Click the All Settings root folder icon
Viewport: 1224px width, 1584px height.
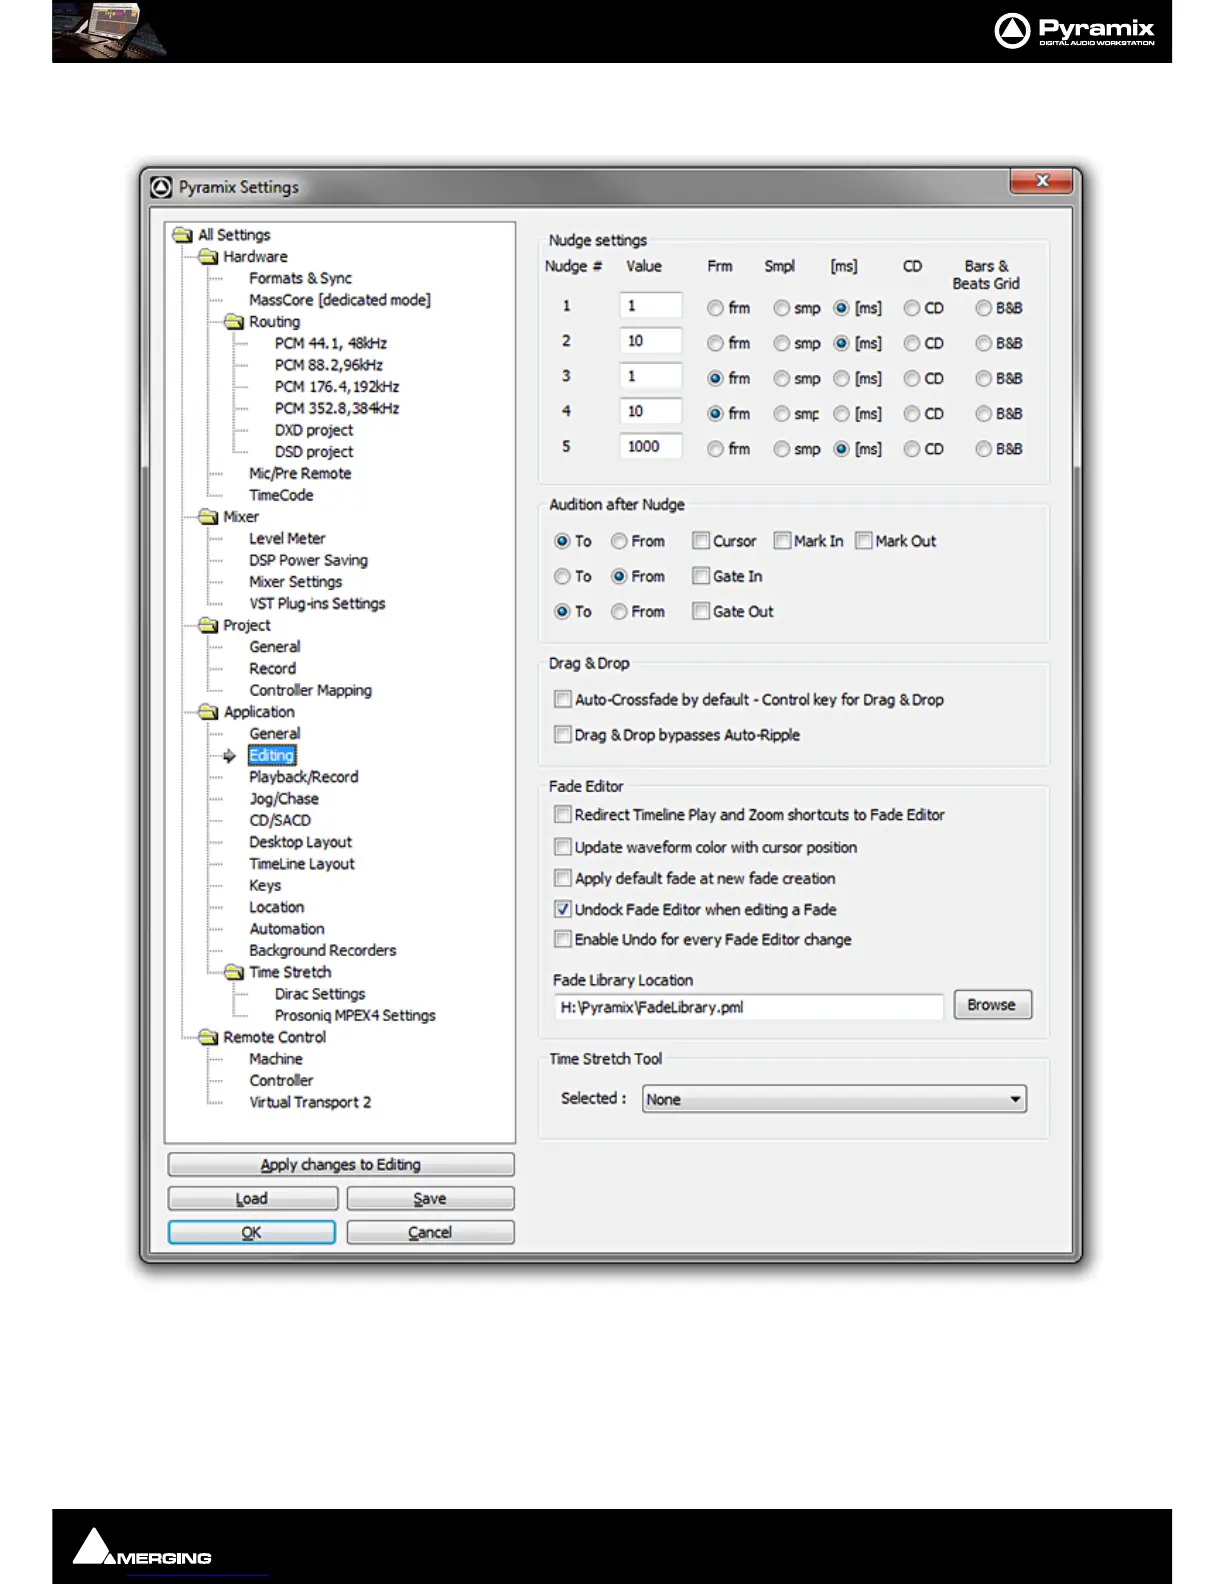pos(182,235)
